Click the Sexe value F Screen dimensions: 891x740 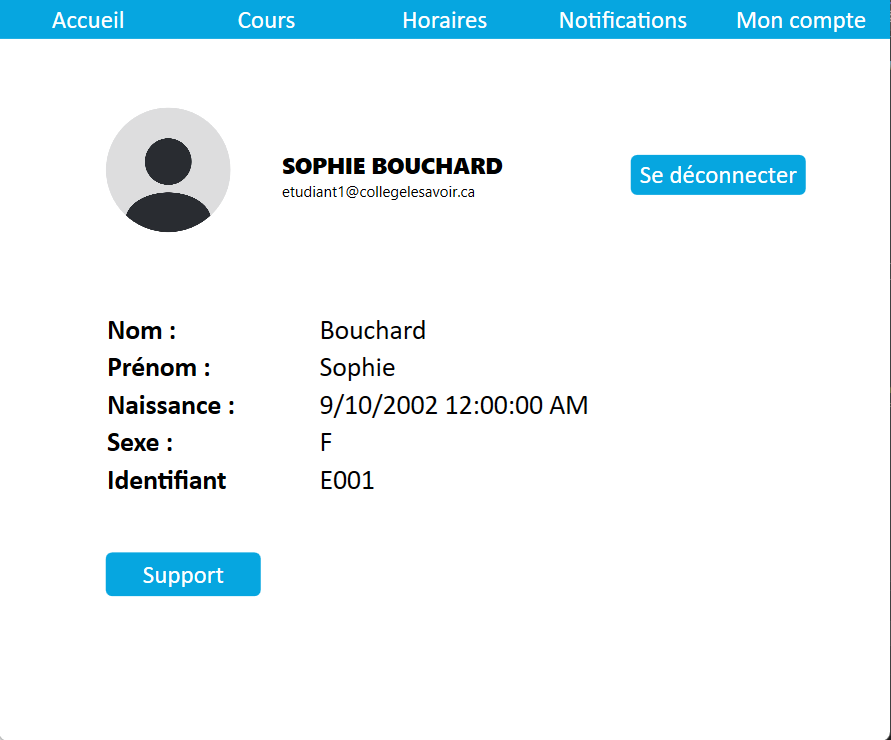[326, 443]
